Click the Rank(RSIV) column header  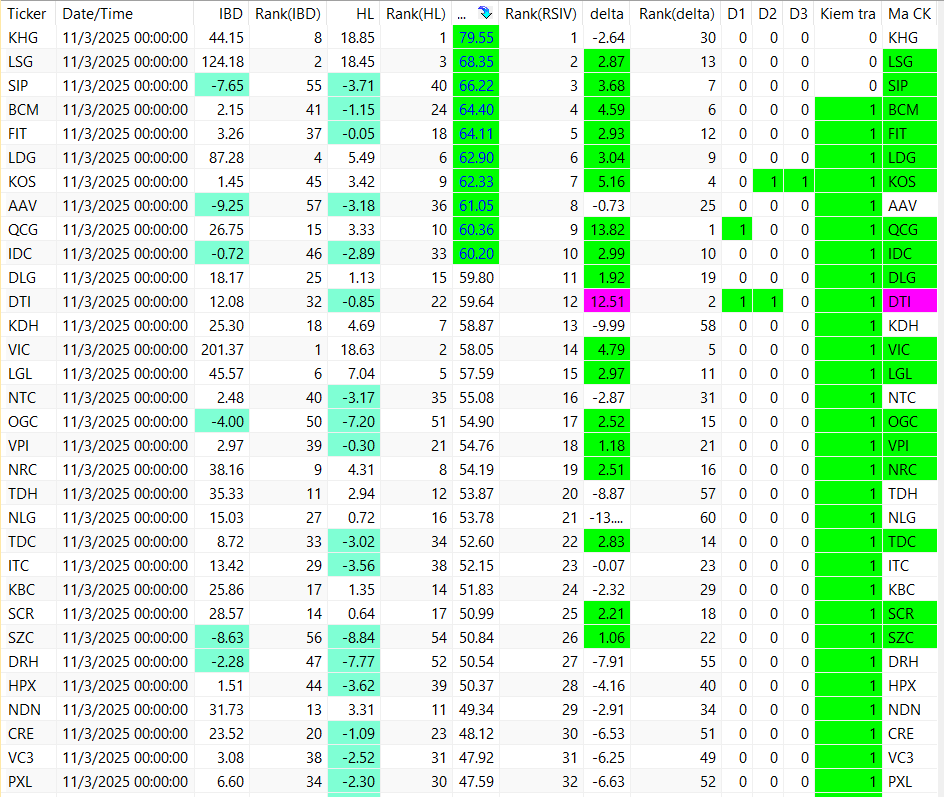[541, 13]
